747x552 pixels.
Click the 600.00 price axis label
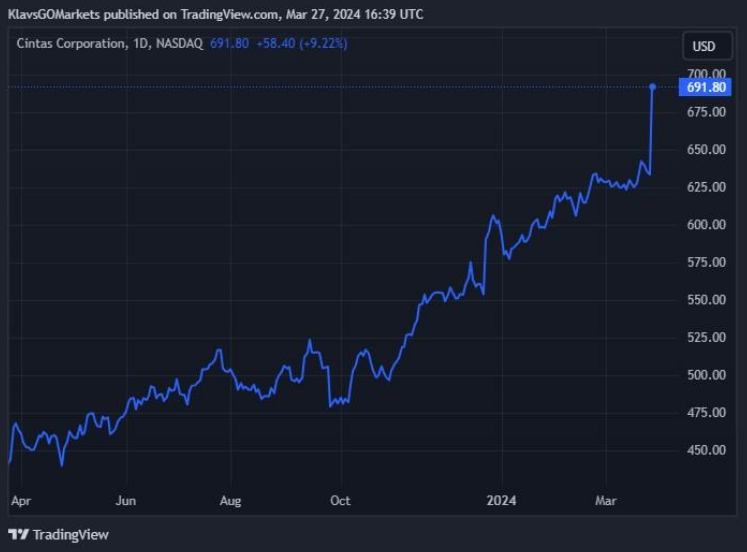pyautogui.click(x=706, y=225)
